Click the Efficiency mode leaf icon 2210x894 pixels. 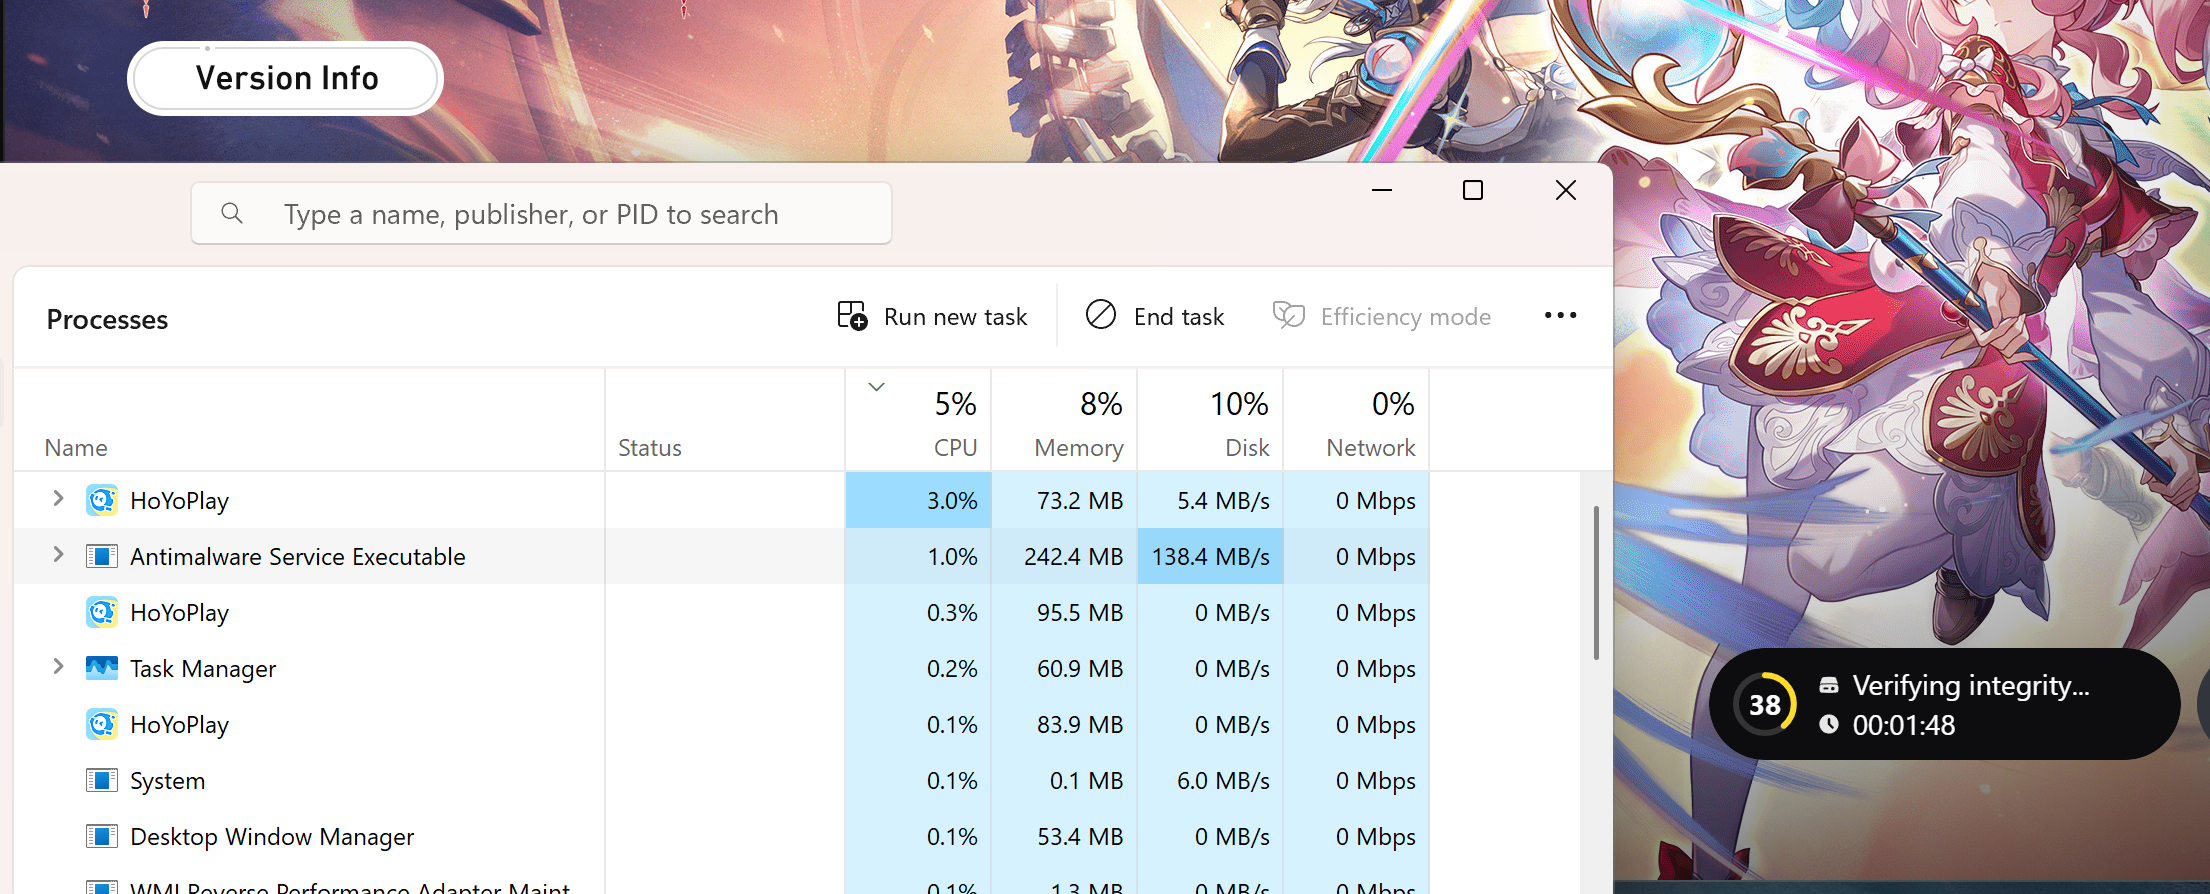pos(1289,315)
